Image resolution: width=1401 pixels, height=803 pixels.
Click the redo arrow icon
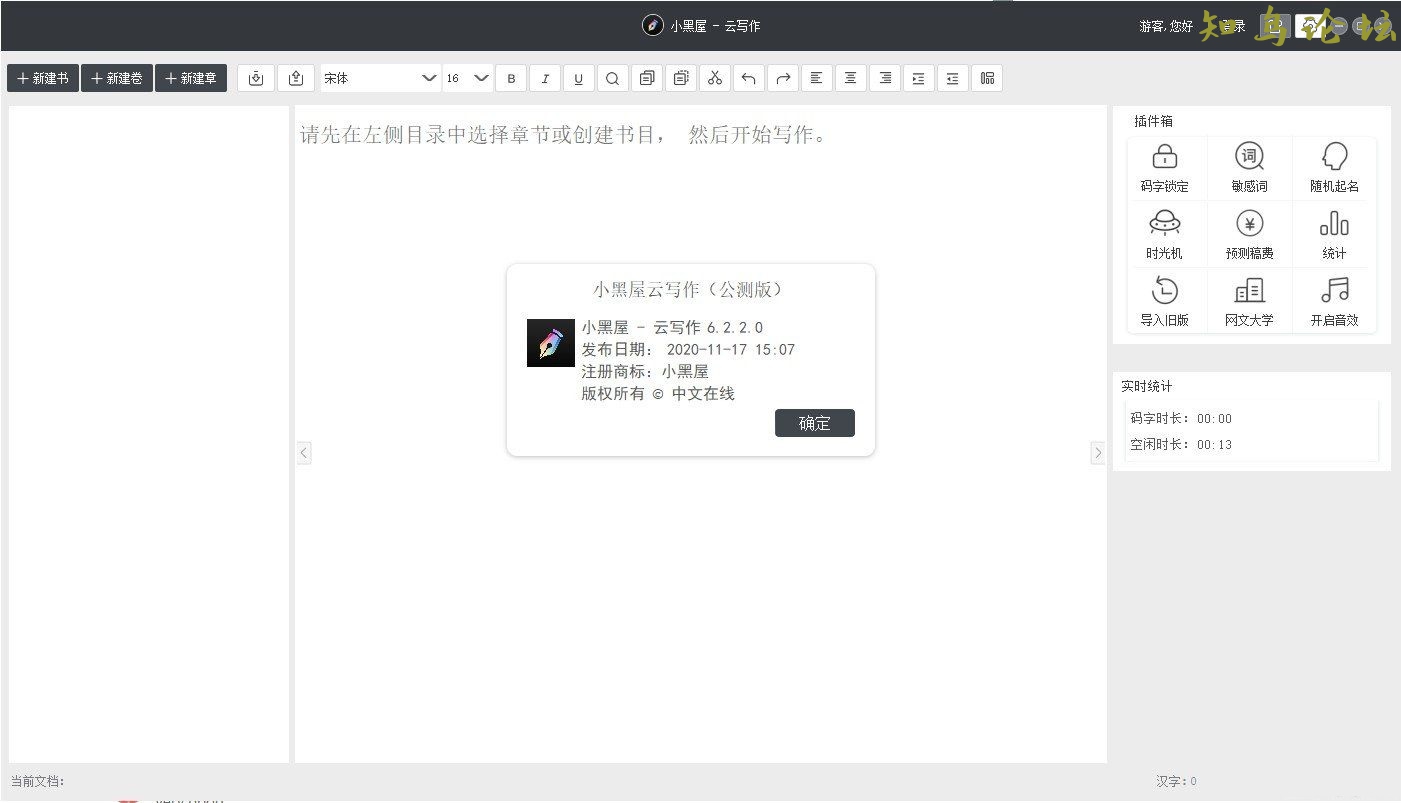(783, 78)
